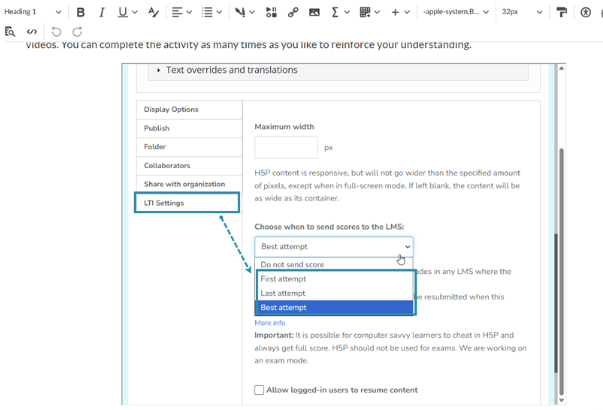Redo the last edit

77,32
